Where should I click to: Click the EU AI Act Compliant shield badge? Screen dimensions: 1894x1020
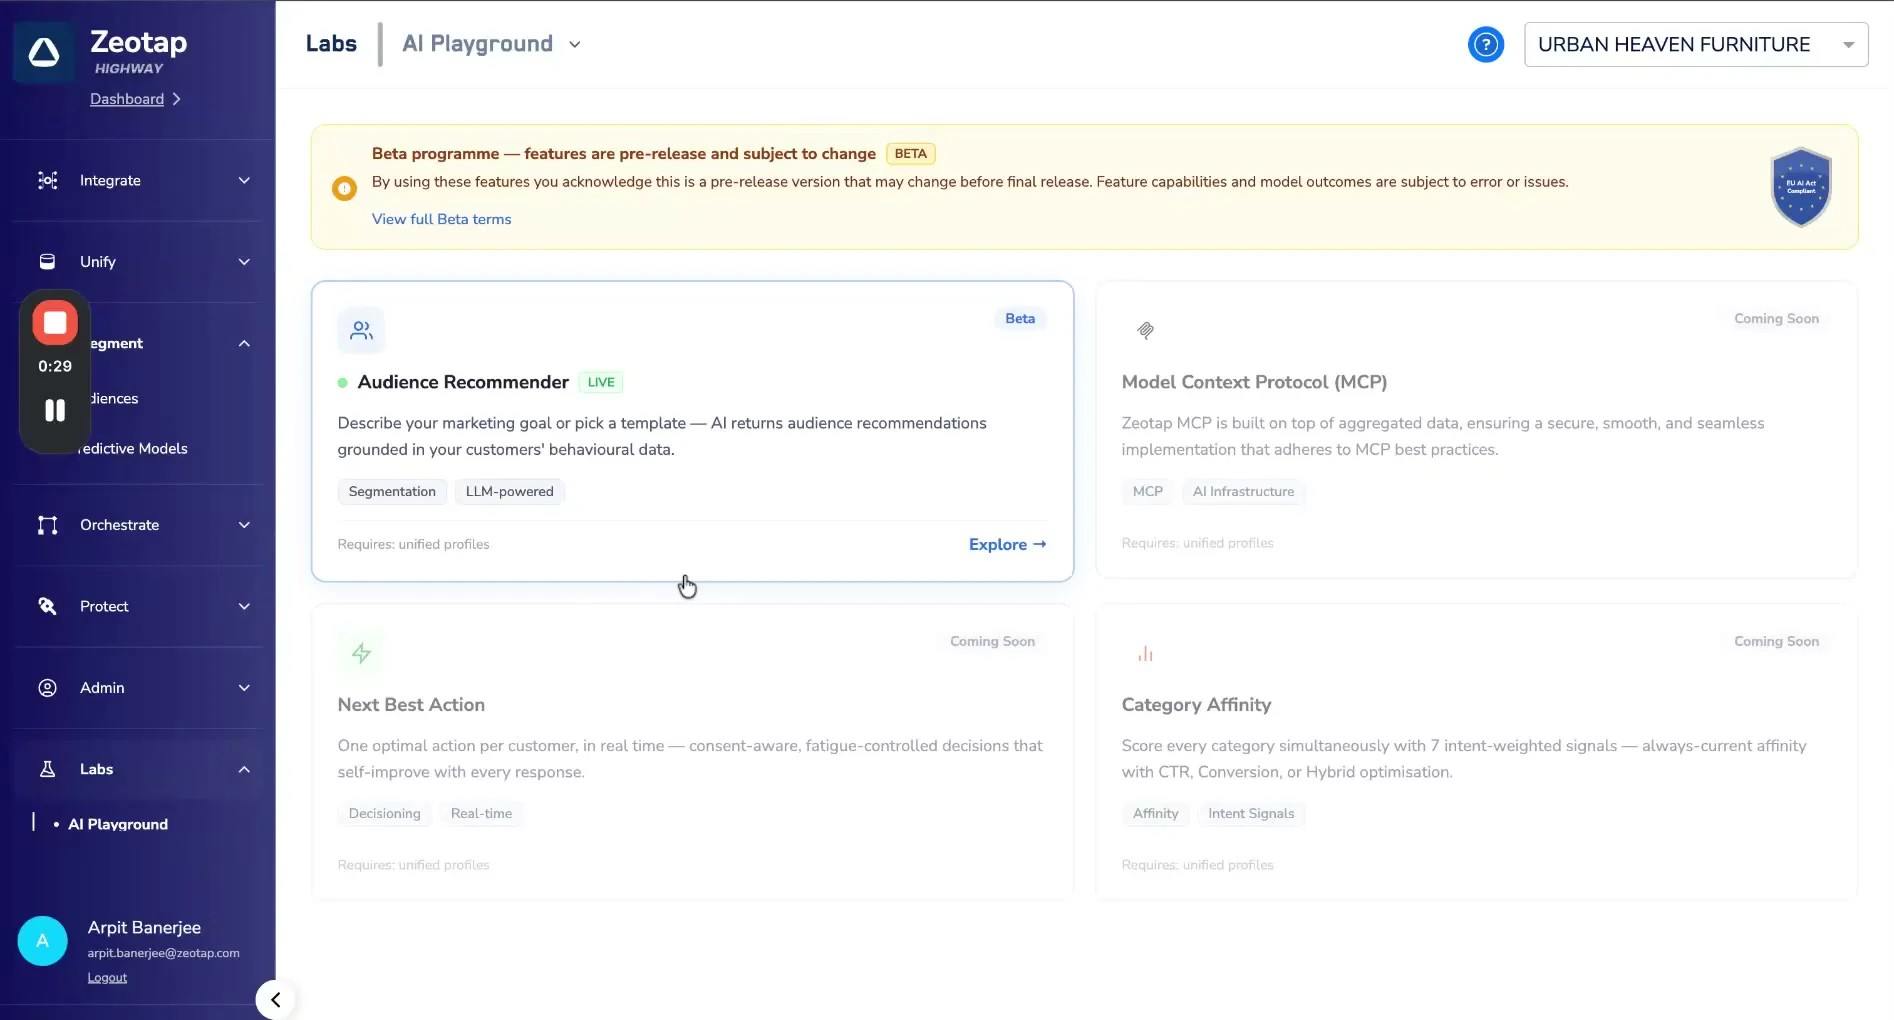point(1801,187)
